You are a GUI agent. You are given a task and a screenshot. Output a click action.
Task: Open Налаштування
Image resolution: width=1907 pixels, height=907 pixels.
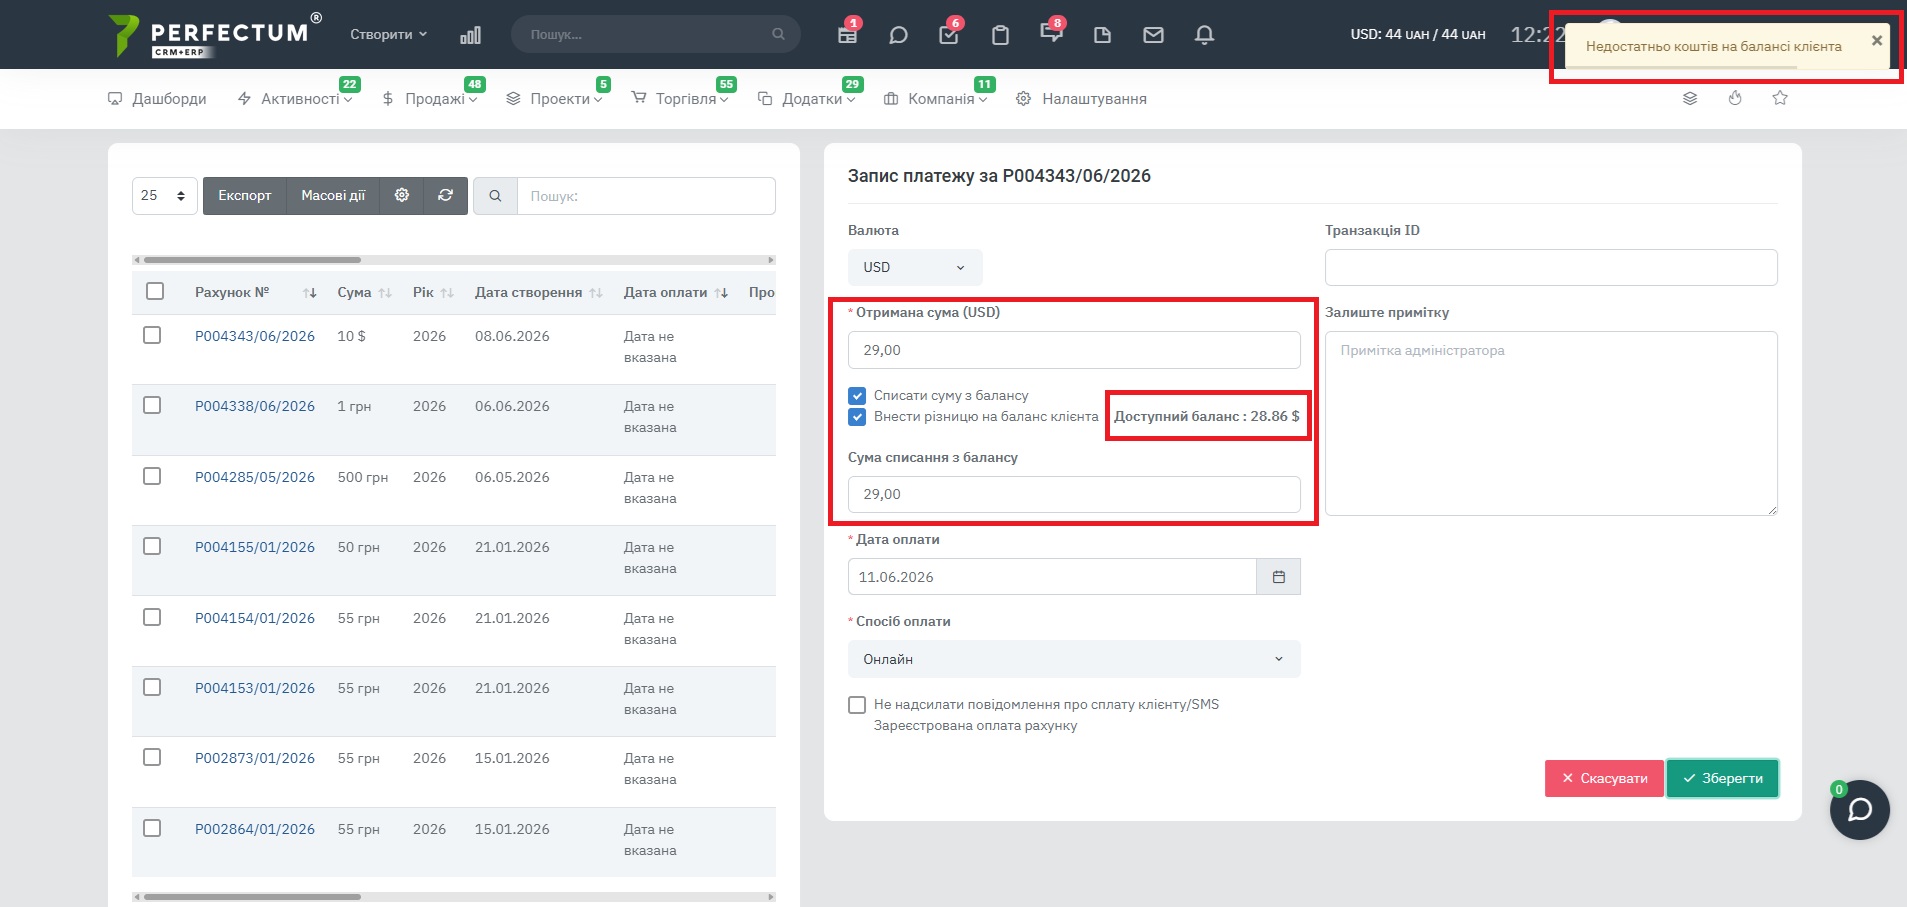coord(1081,99)
